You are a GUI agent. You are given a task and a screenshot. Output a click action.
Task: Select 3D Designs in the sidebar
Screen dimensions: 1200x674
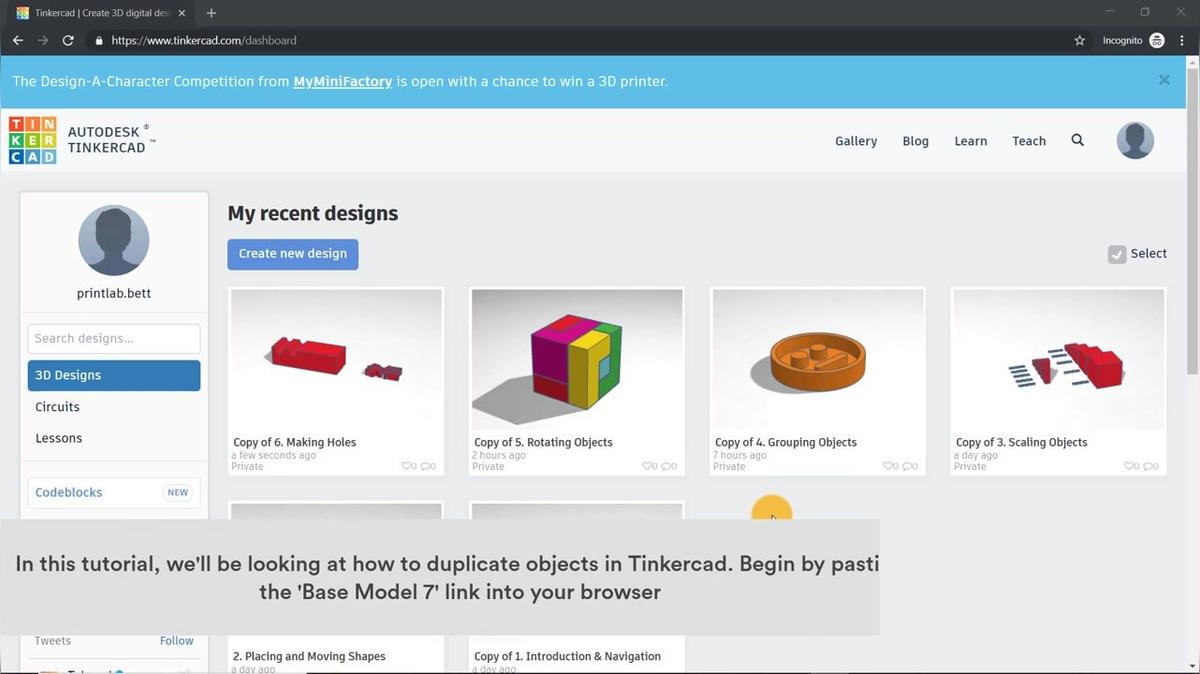pos(114,375)
